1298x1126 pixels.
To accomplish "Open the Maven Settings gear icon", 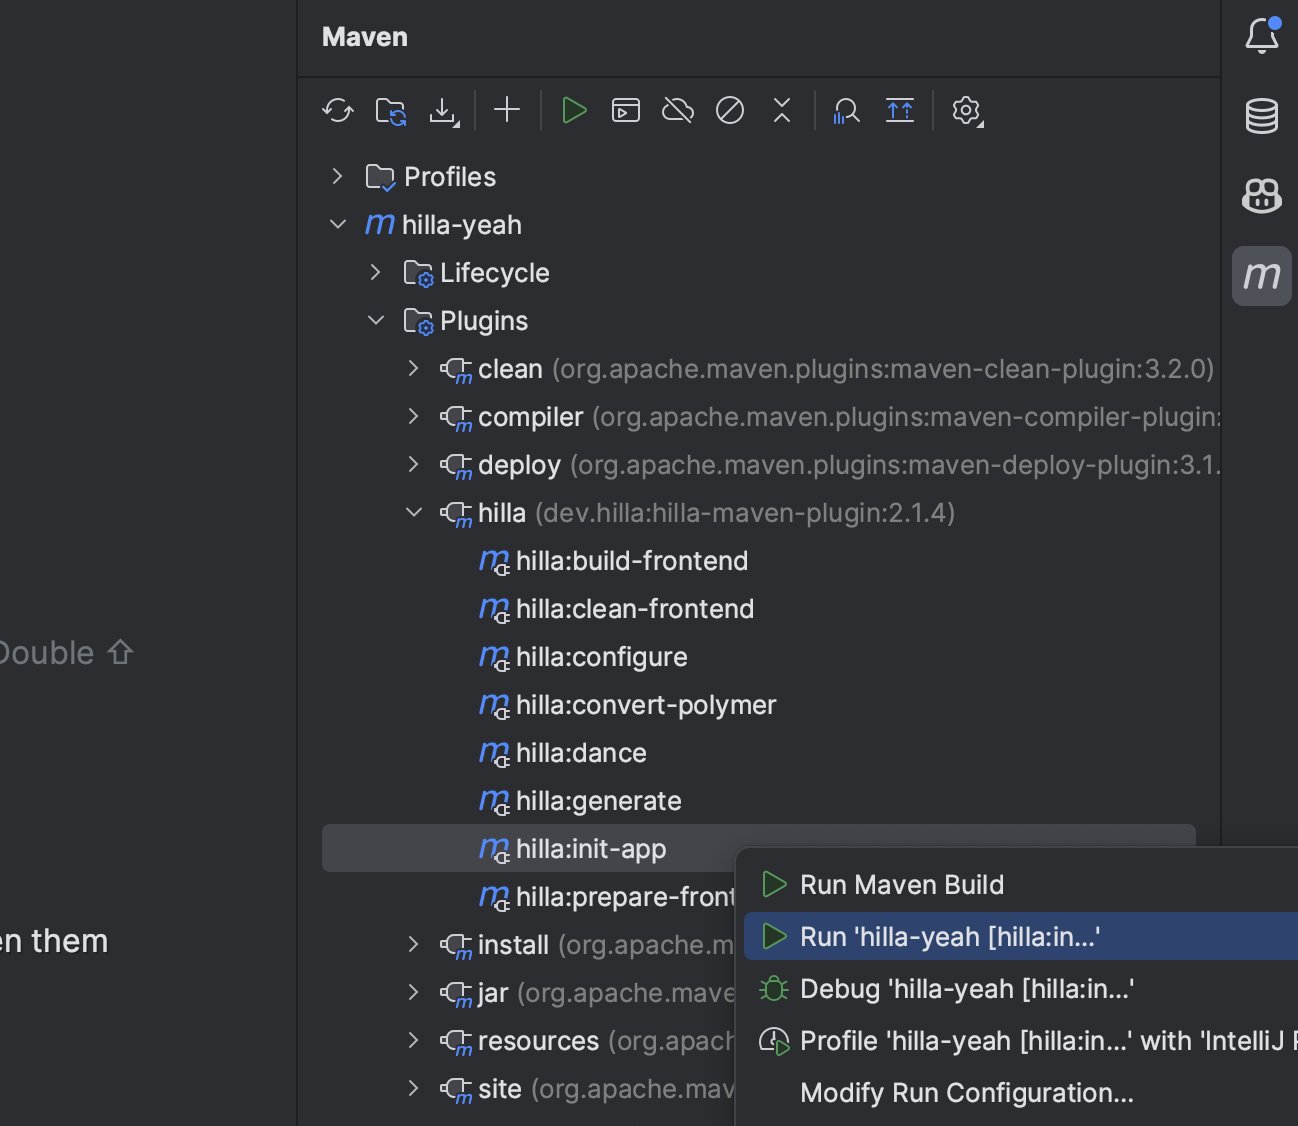I will pos(967,110).
